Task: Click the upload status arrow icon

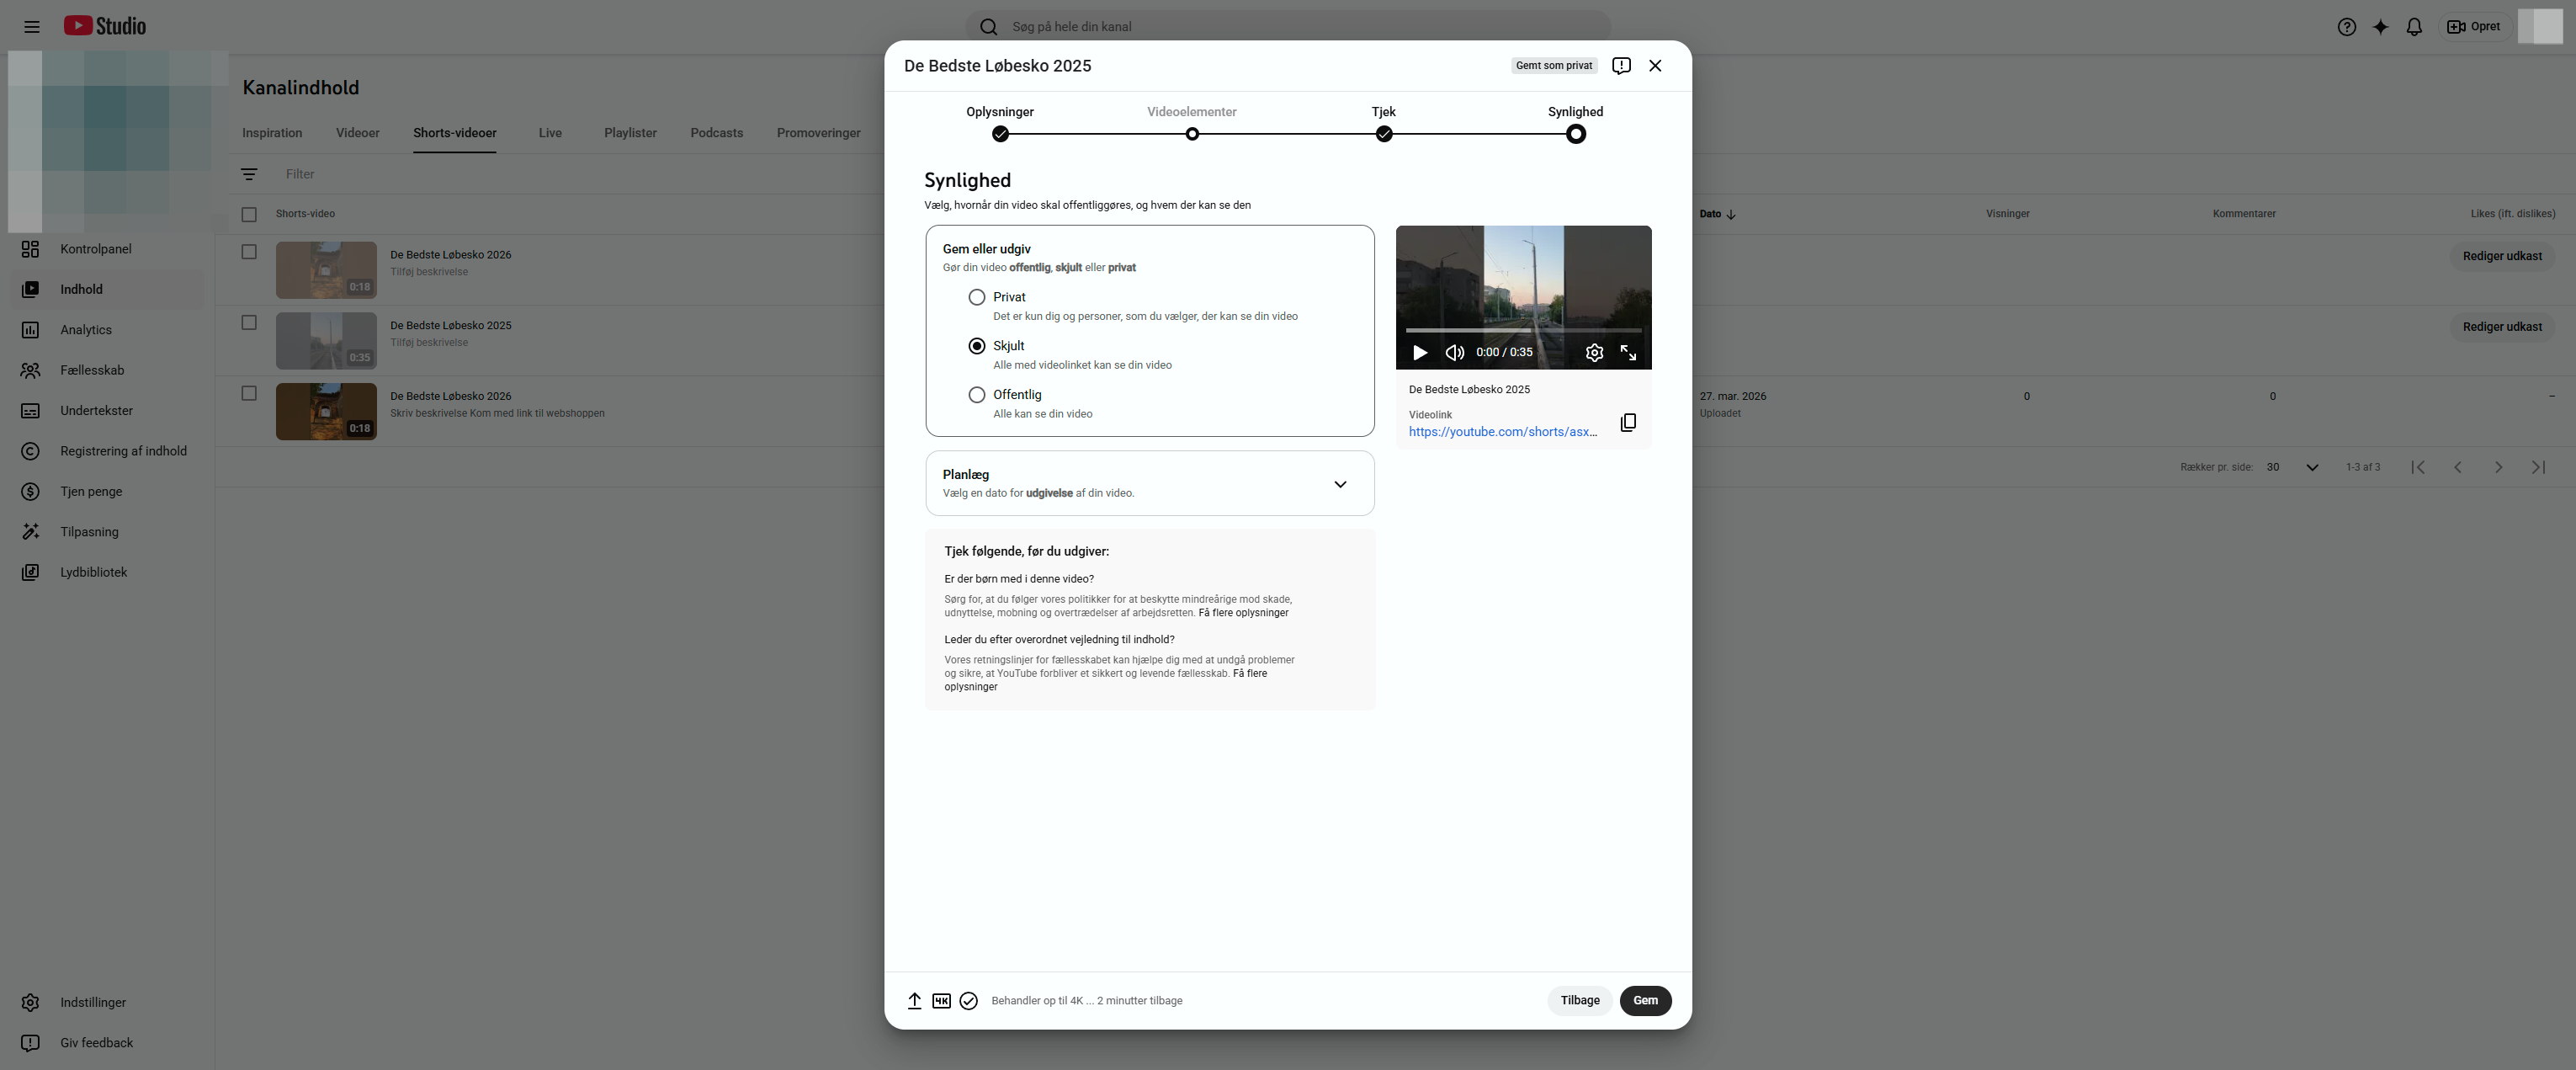Action: [914, 1001]
